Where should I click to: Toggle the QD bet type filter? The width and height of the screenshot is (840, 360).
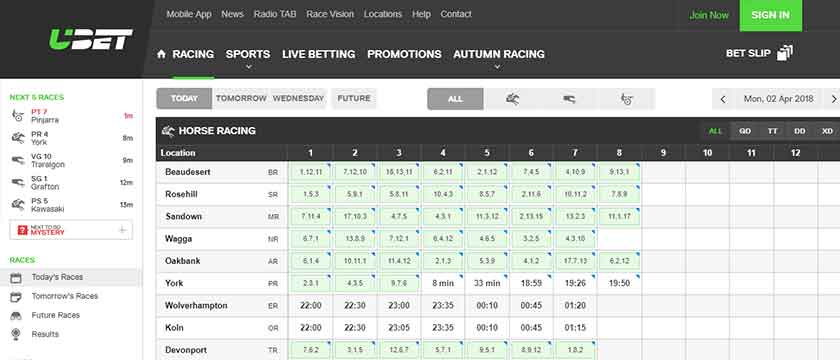pyautogui.click(x=745, y=131)
